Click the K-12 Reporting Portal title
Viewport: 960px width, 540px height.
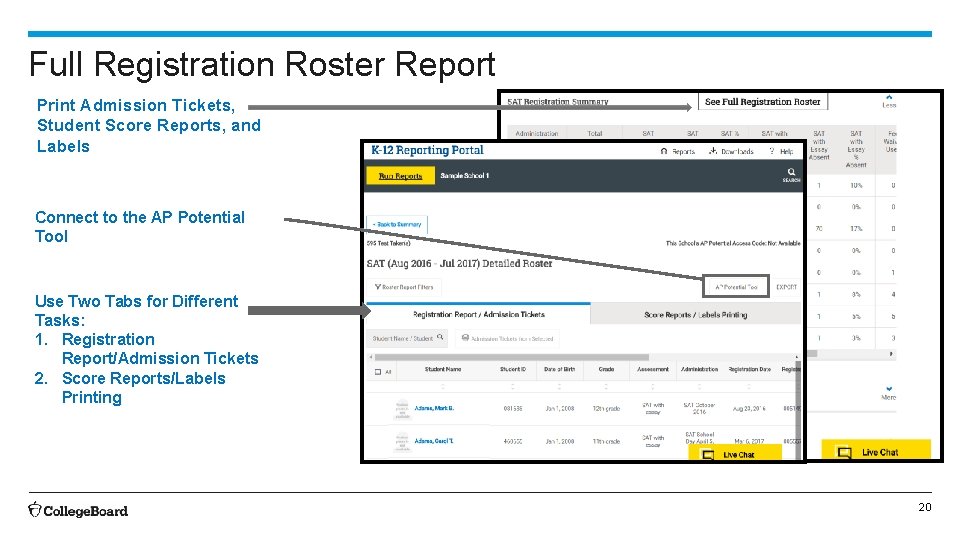pyautogui.click(x=427, y=150)
